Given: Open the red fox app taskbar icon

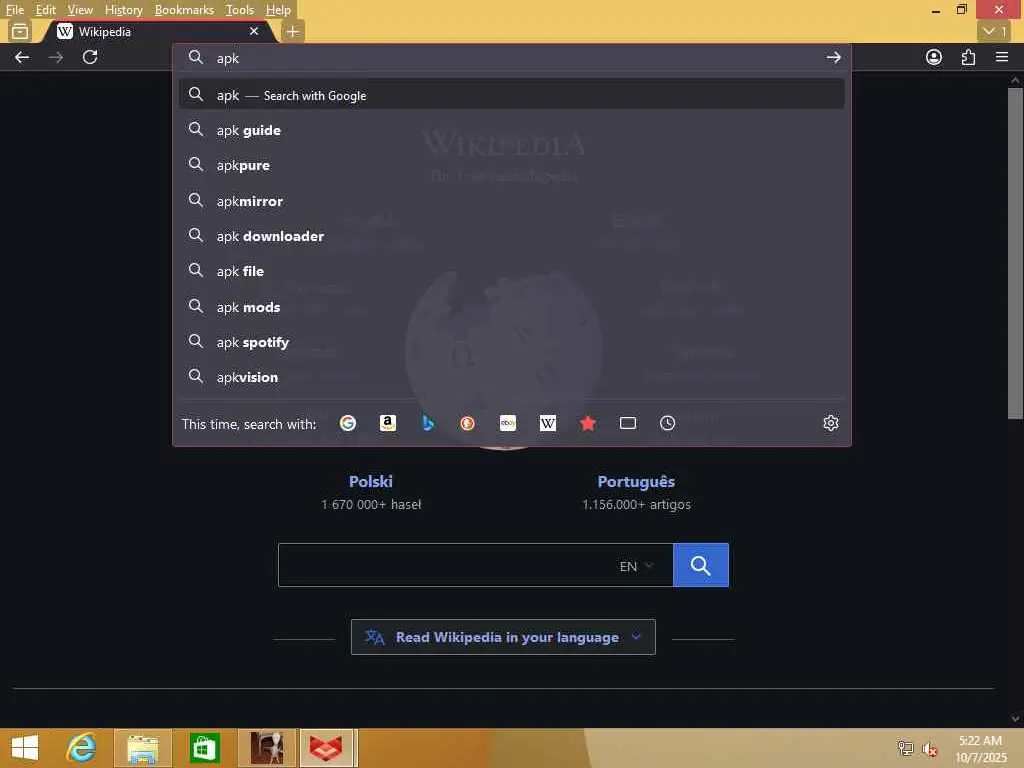Looking at the screenshot, I should 326,748.
